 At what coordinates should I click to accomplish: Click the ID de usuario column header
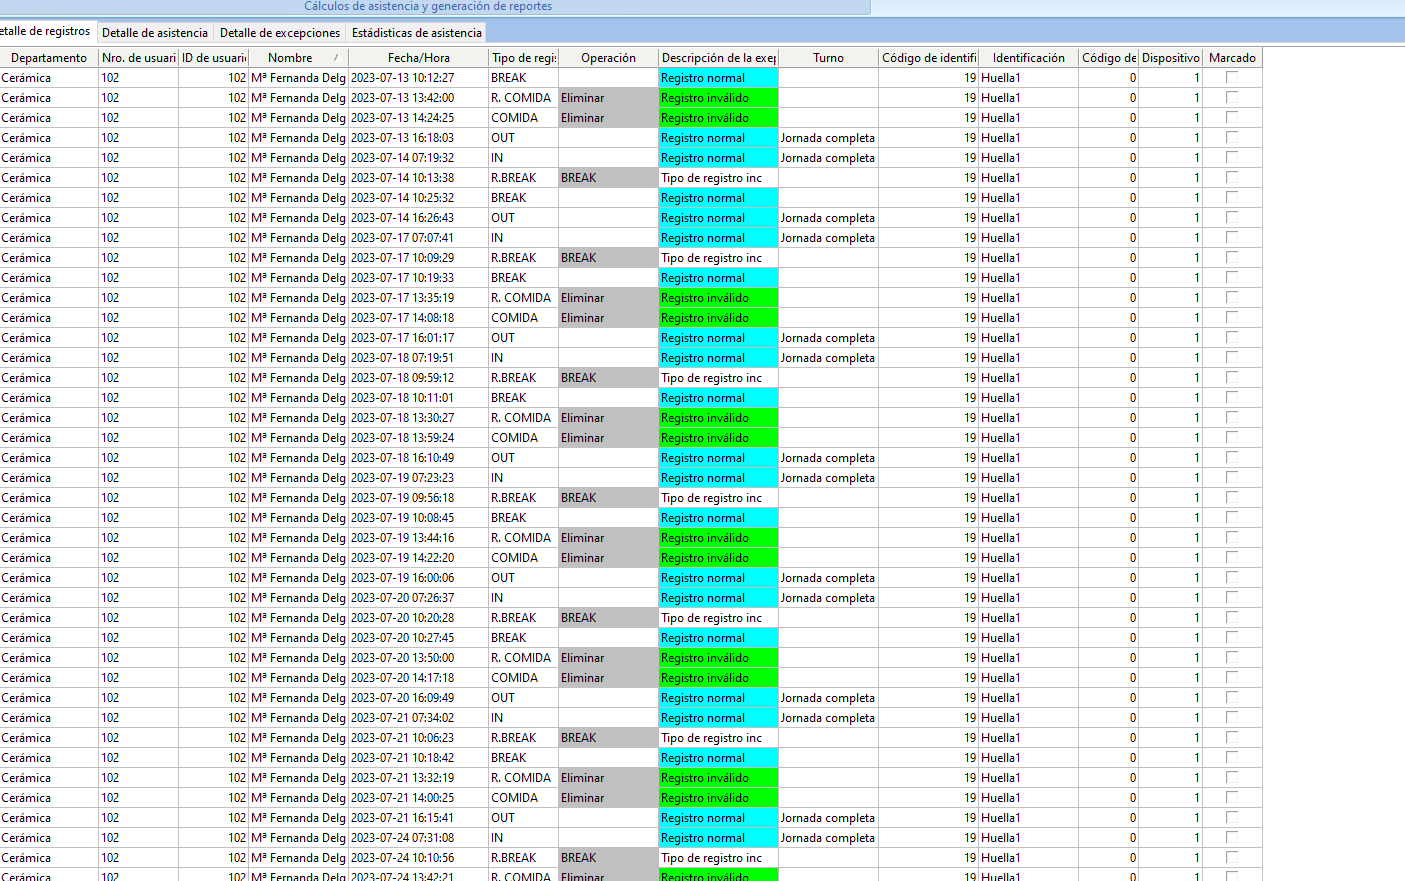click(213, 58)
